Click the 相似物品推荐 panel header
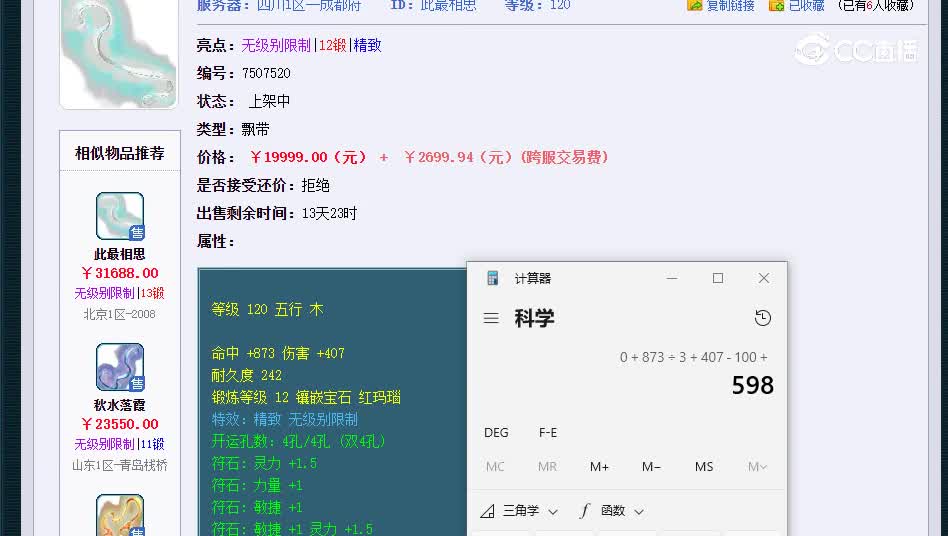Image resolution: width=948 pixels, height=536 pixels. [x=120, y=153]
